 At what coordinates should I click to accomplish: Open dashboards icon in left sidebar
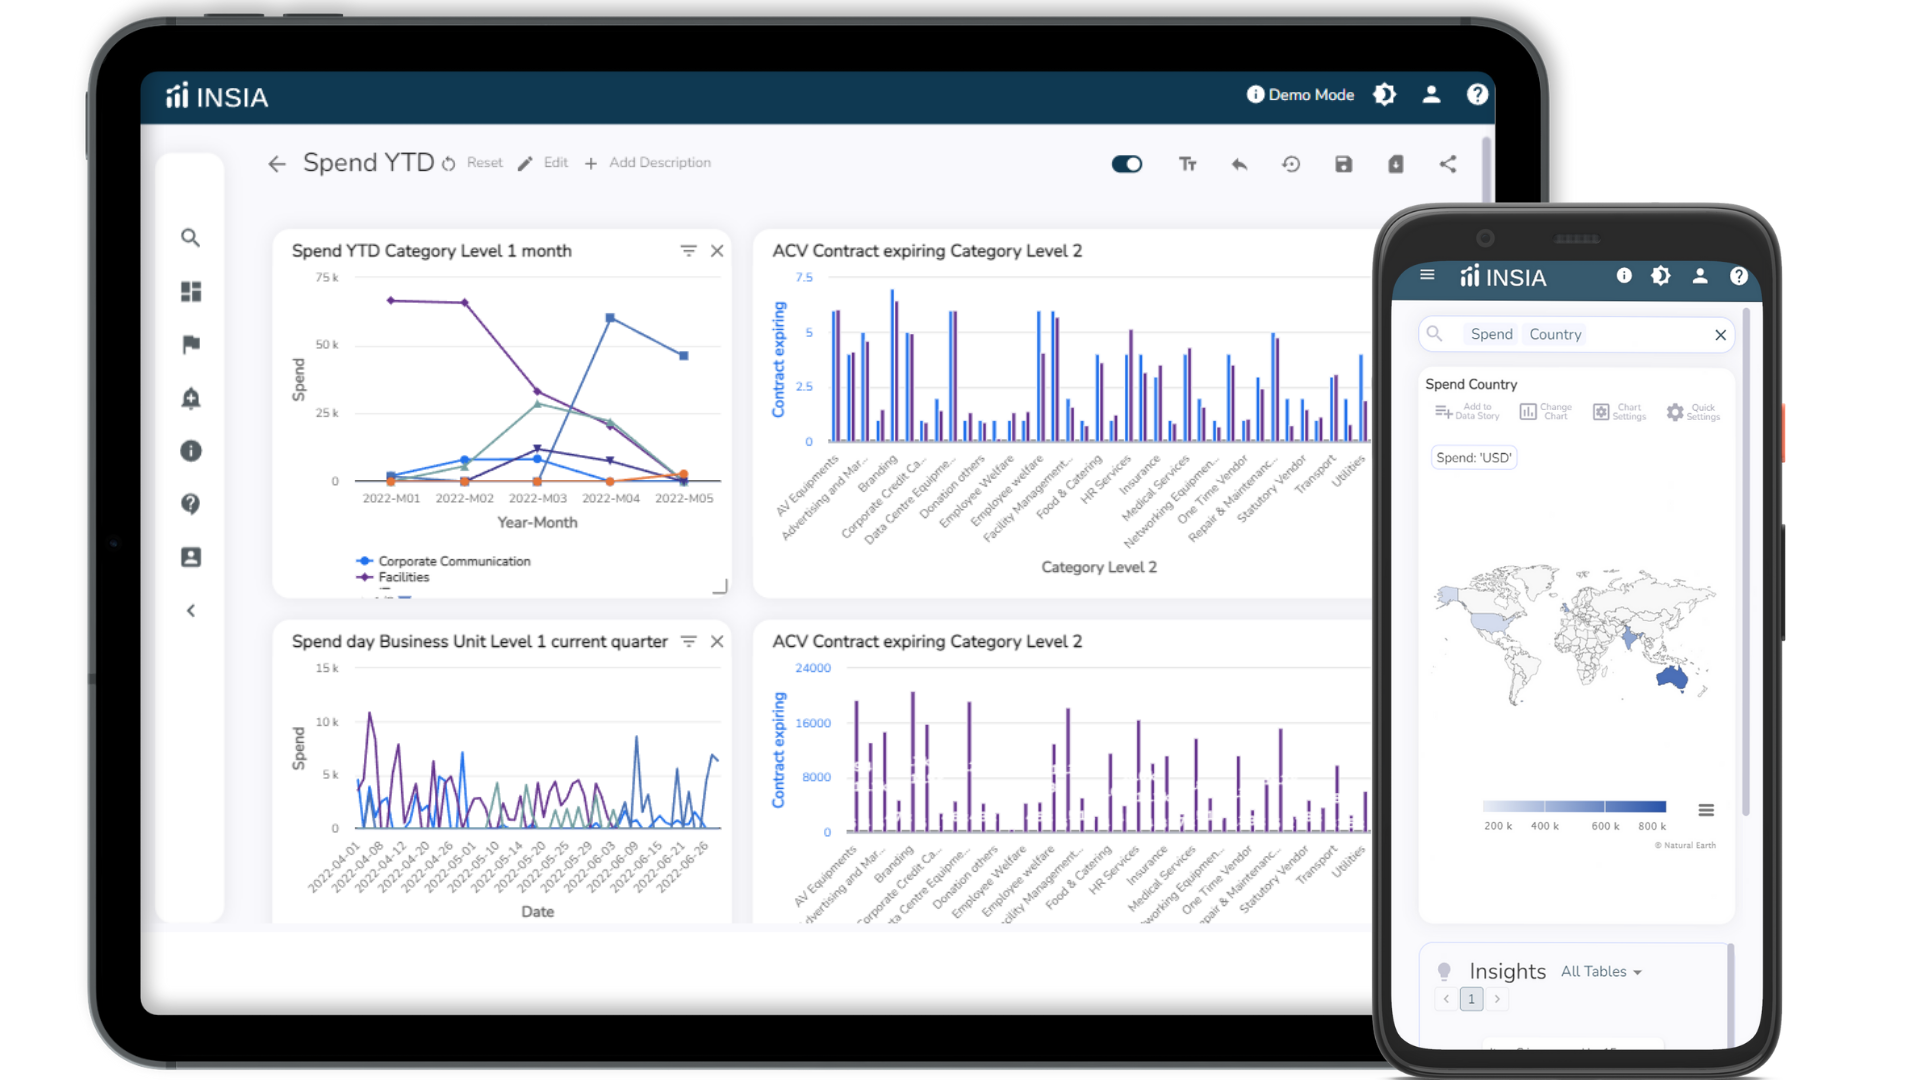(x=190, y=291)
